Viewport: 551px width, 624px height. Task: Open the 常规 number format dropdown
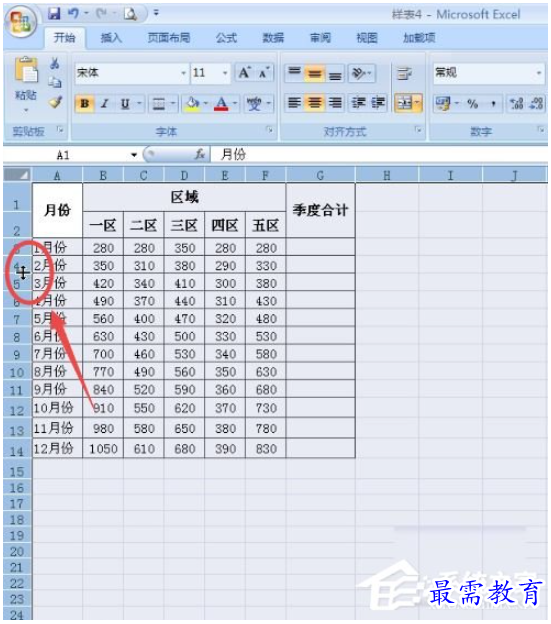tap(539, 73)
